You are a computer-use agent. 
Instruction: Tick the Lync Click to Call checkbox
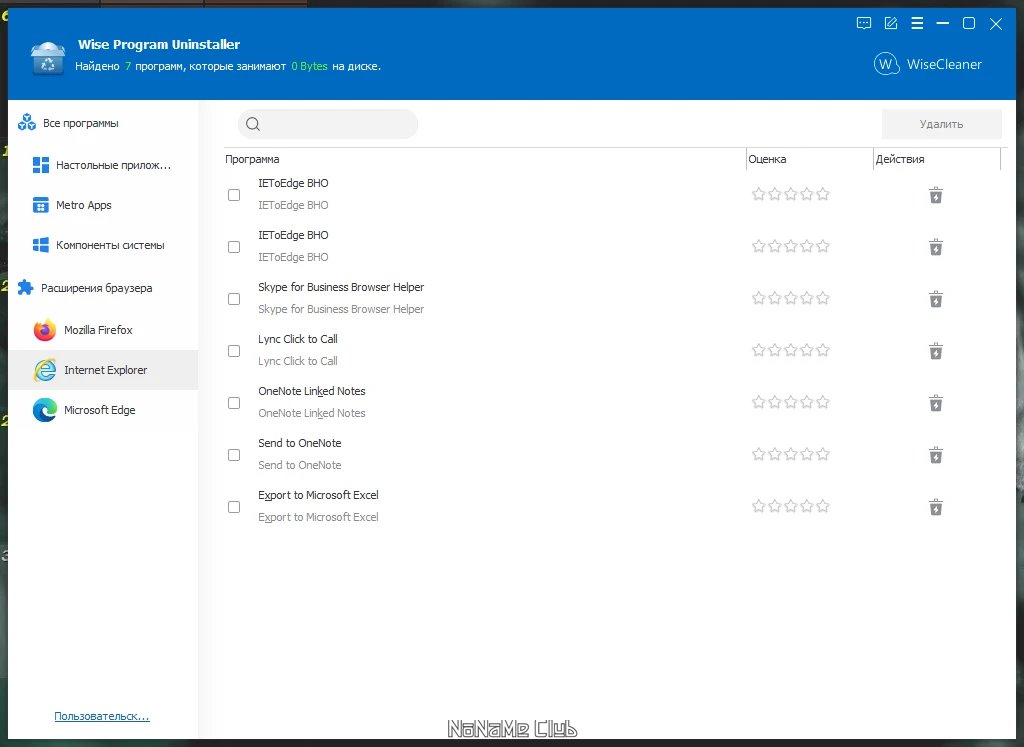point(234,351)
